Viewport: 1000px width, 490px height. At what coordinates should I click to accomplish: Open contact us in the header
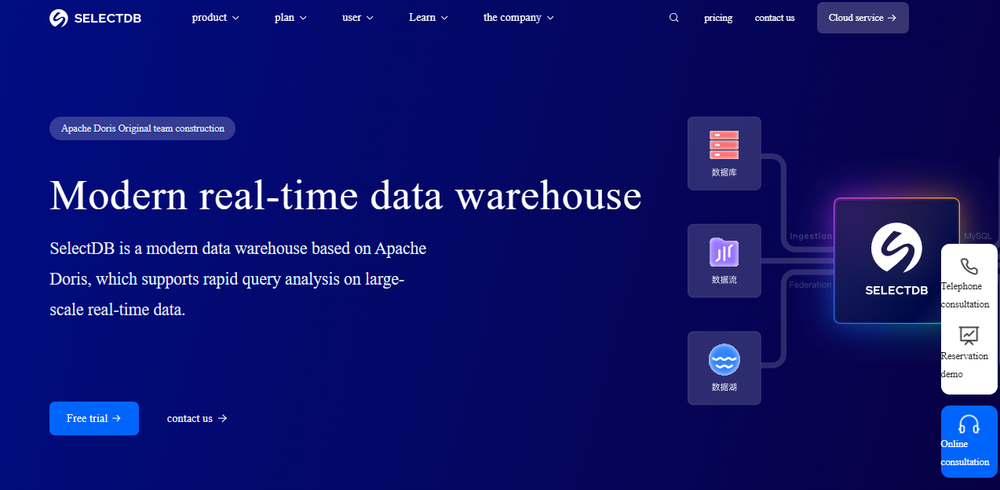774,18
